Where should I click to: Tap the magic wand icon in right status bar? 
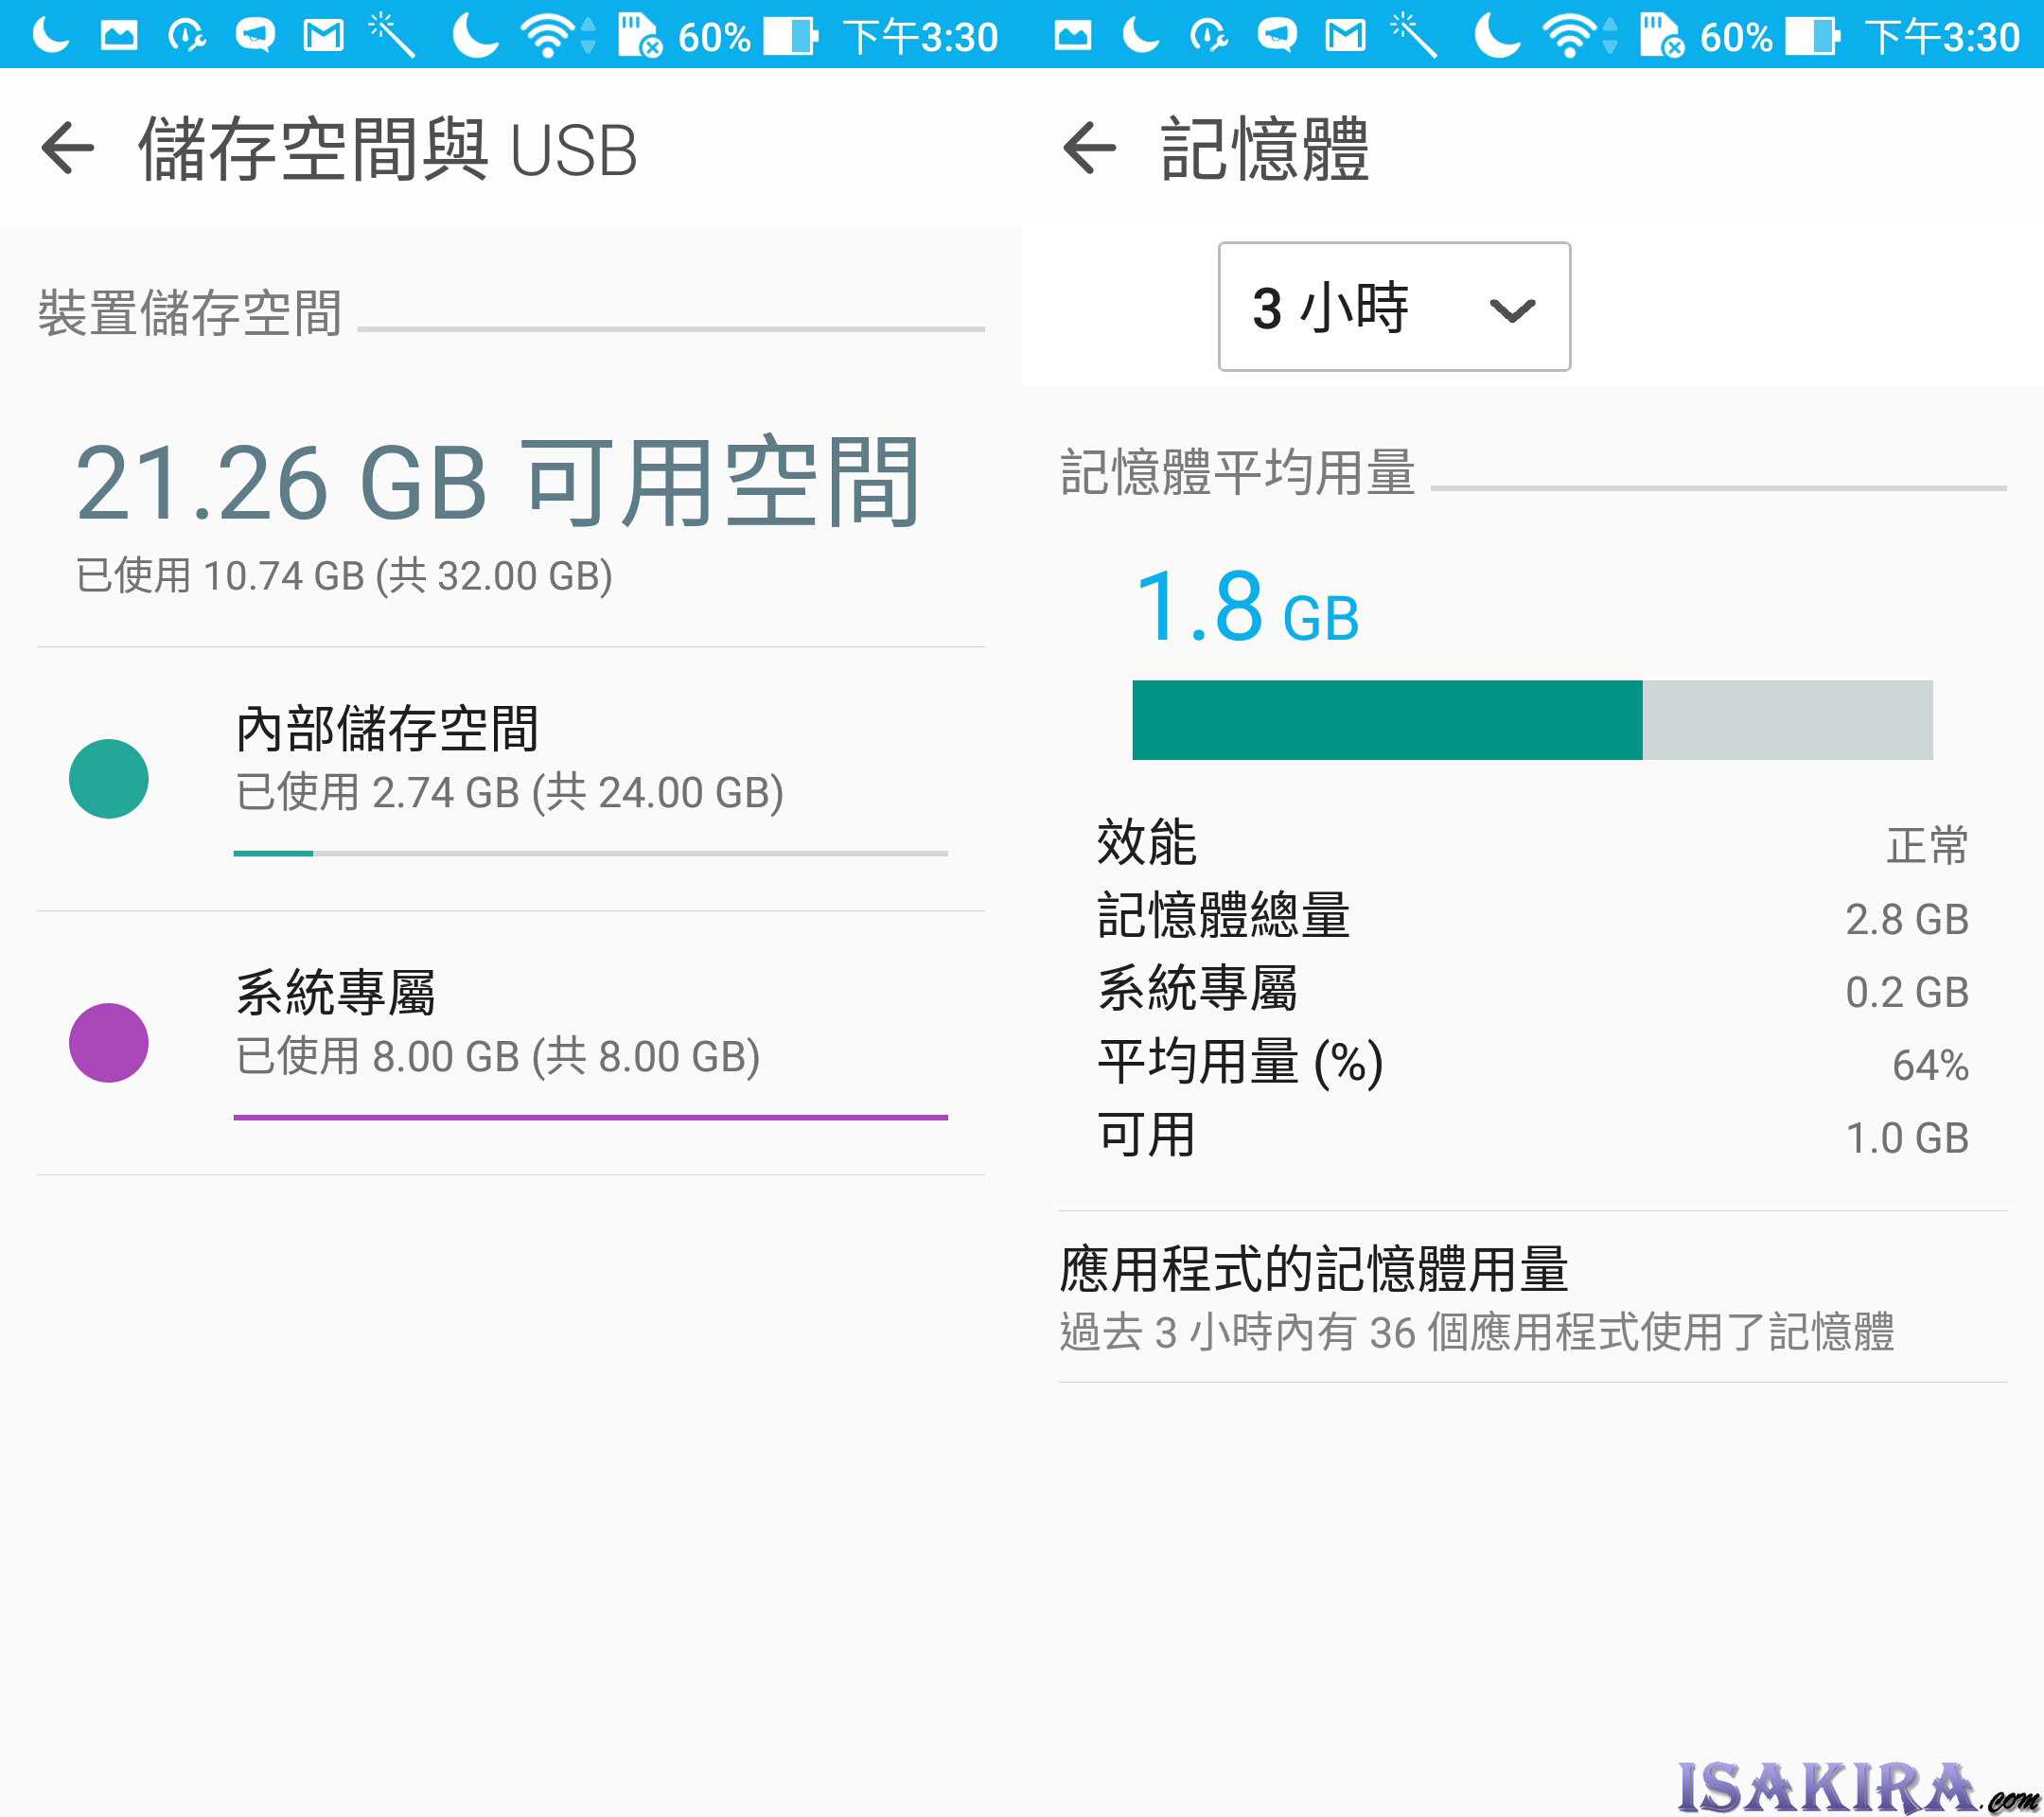tap(1414, 36)
